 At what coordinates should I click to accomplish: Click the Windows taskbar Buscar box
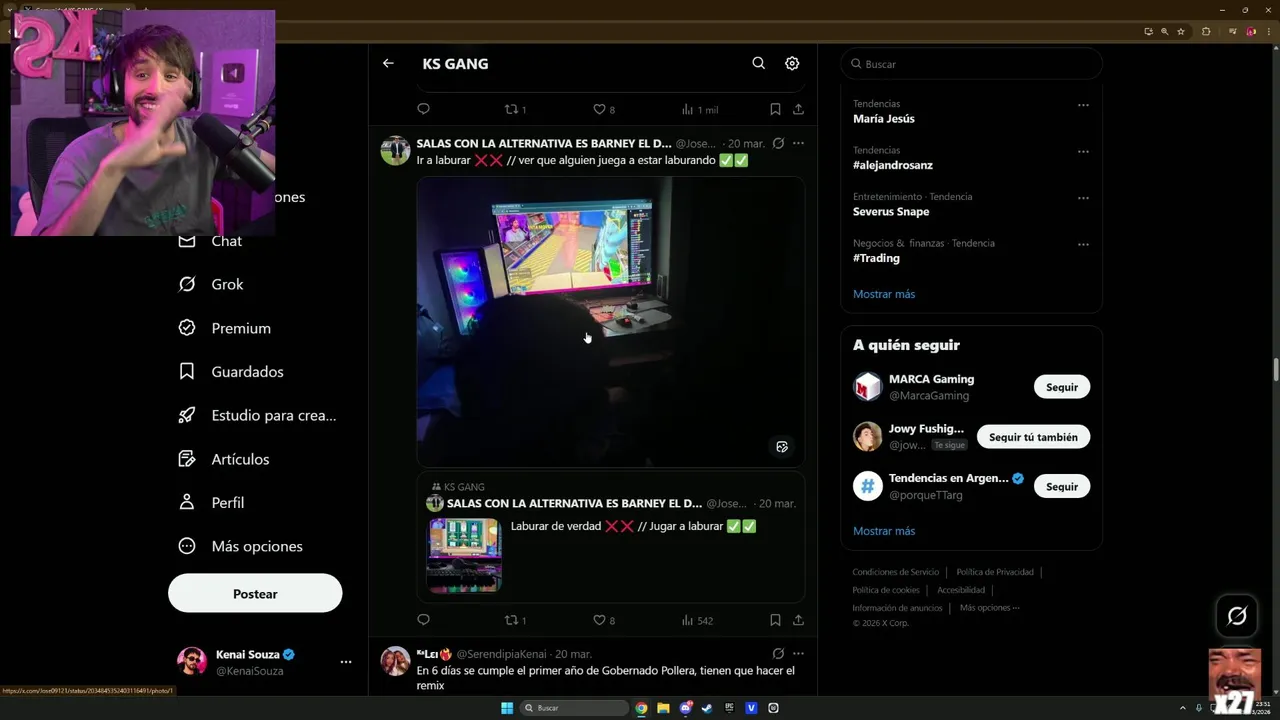576,708
